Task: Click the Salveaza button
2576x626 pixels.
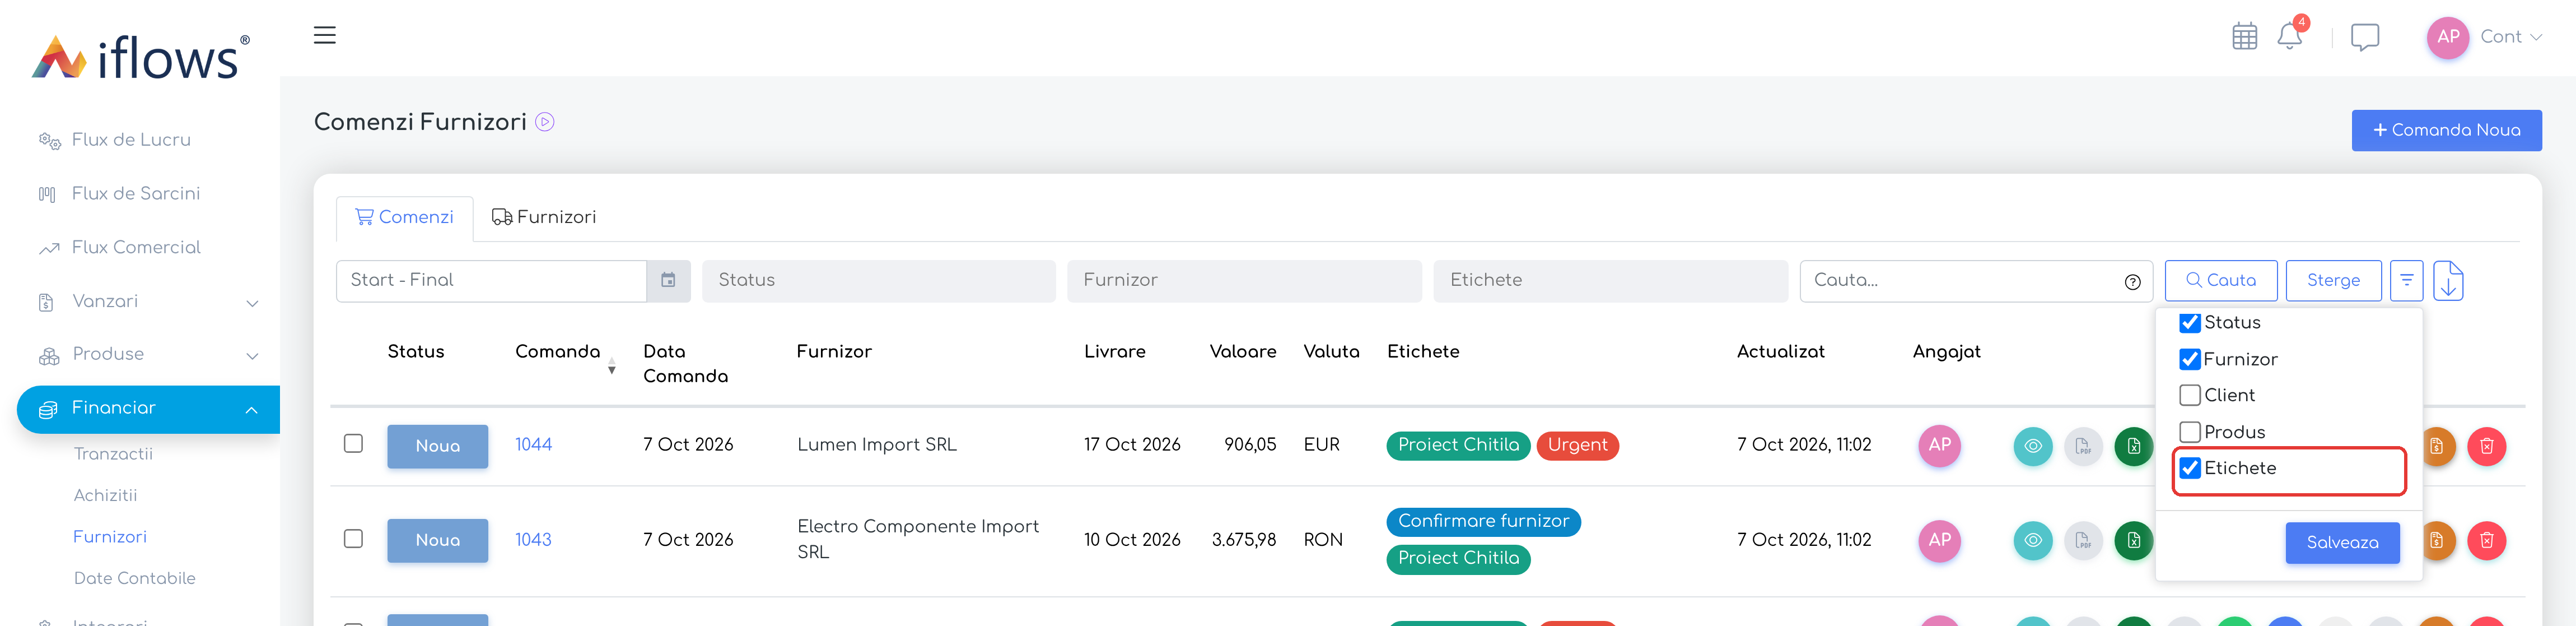Action: click(x=2342, y=543)
